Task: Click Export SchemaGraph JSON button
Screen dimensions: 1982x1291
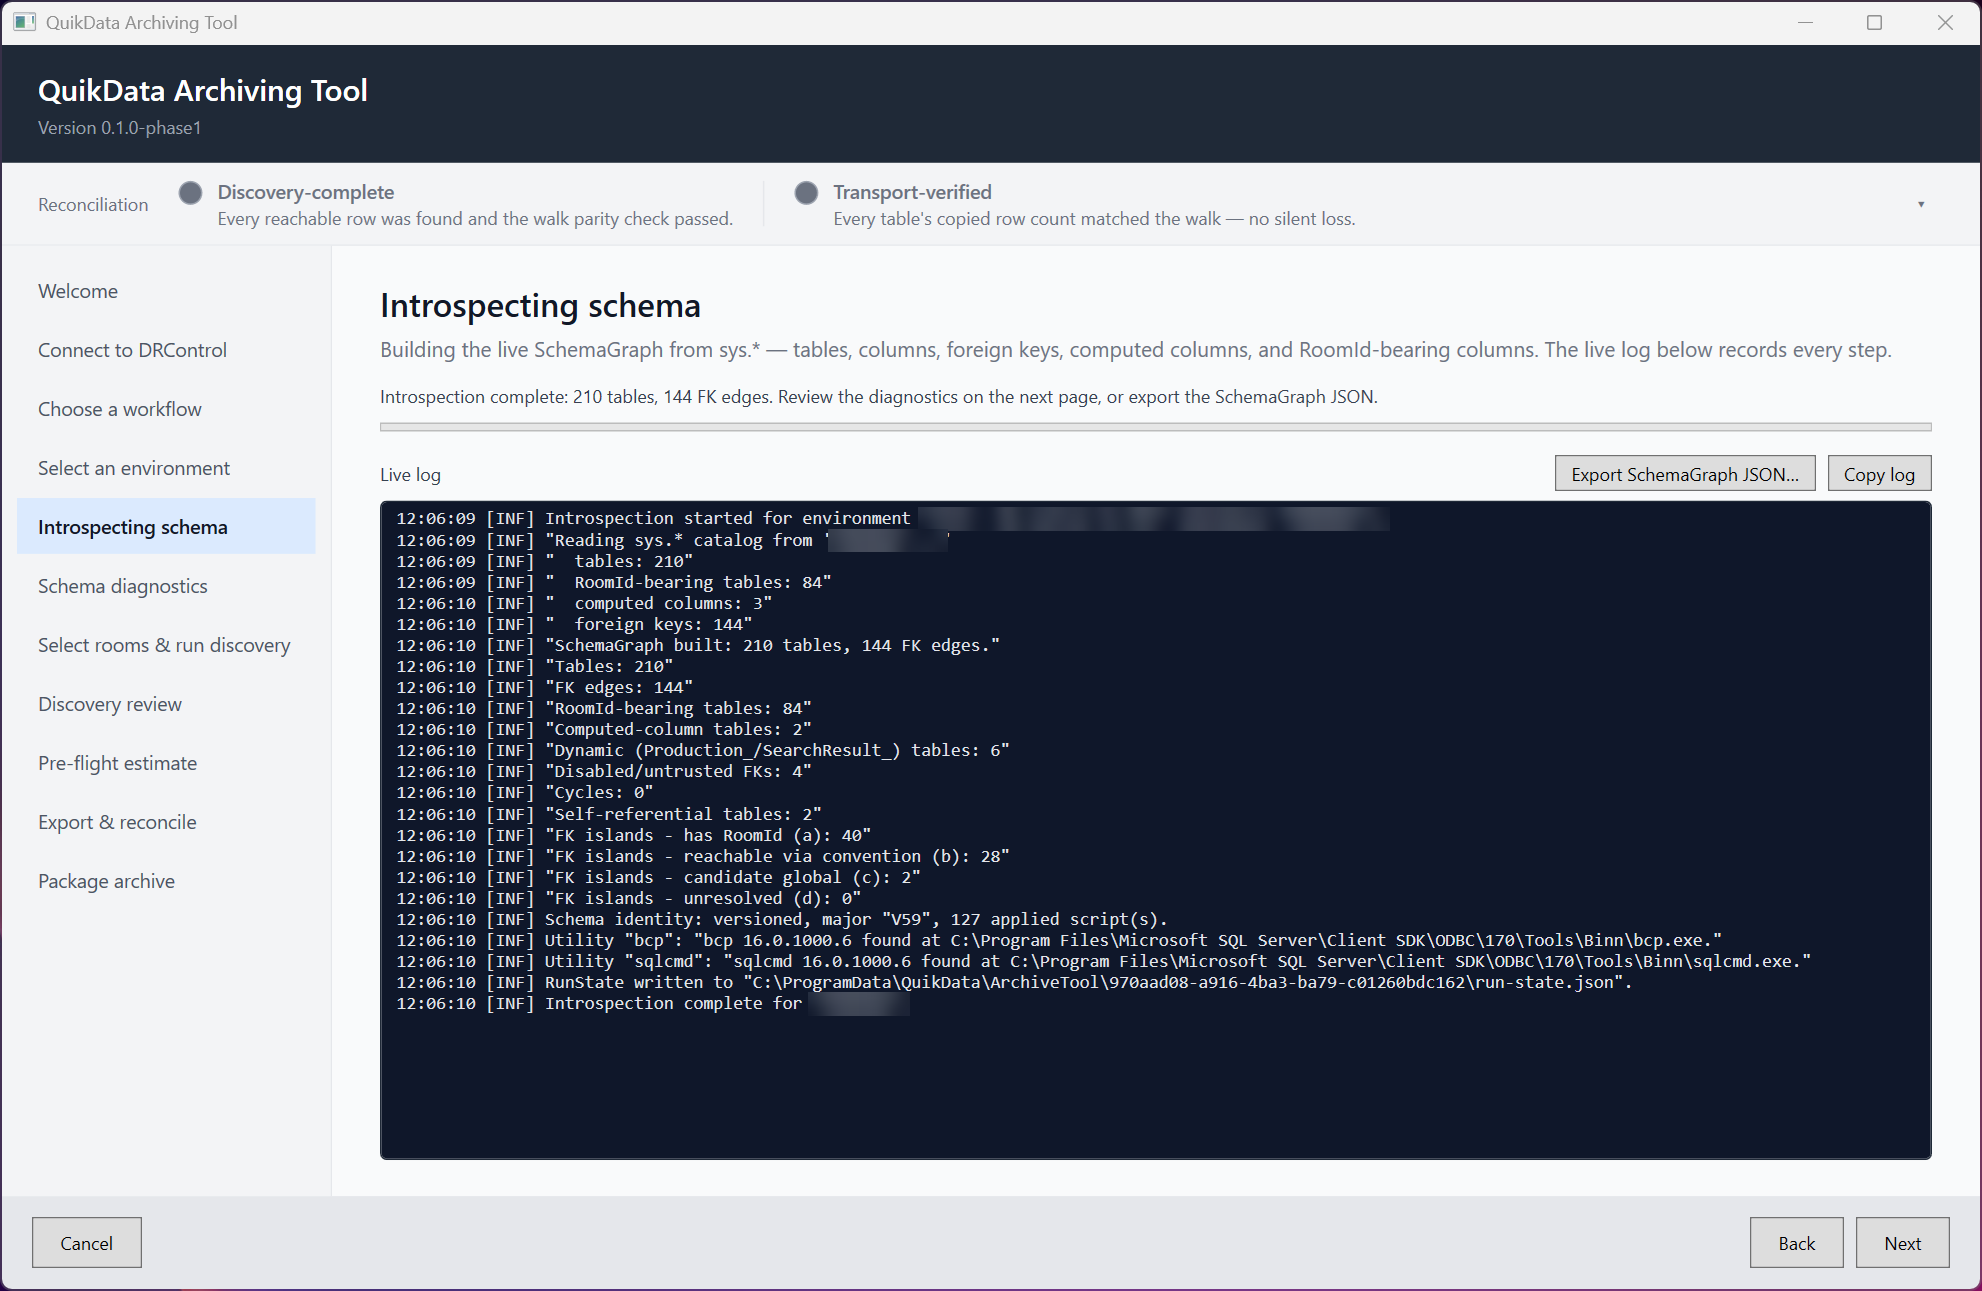Action: tap(1685, 474)
